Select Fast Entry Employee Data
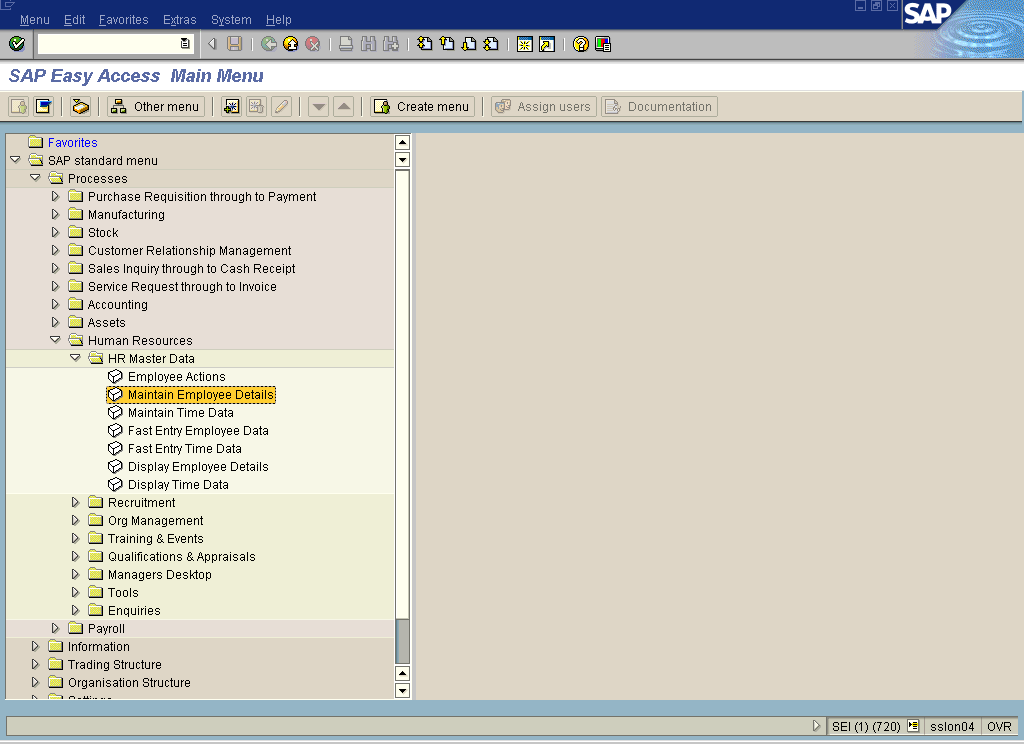 [199, 430]
